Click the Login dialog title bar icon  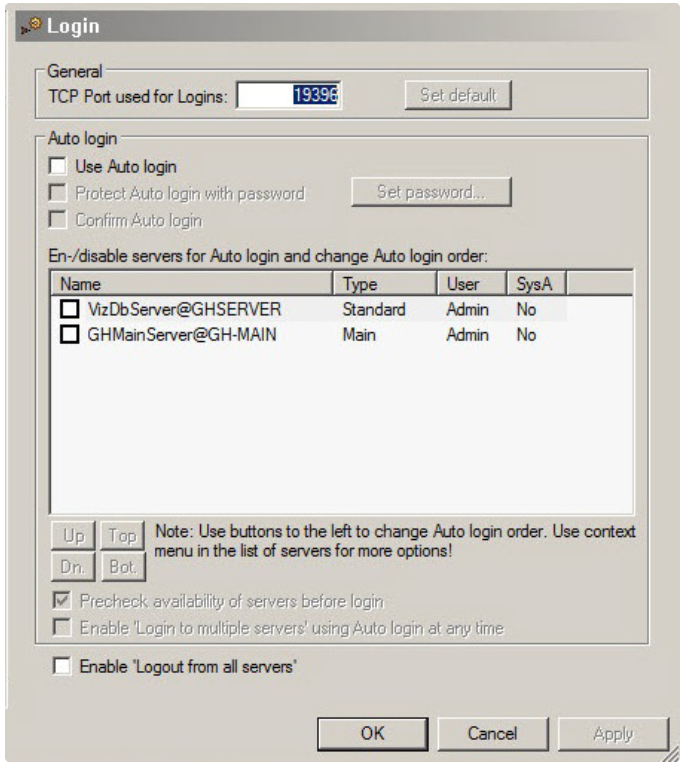point(31,25)
